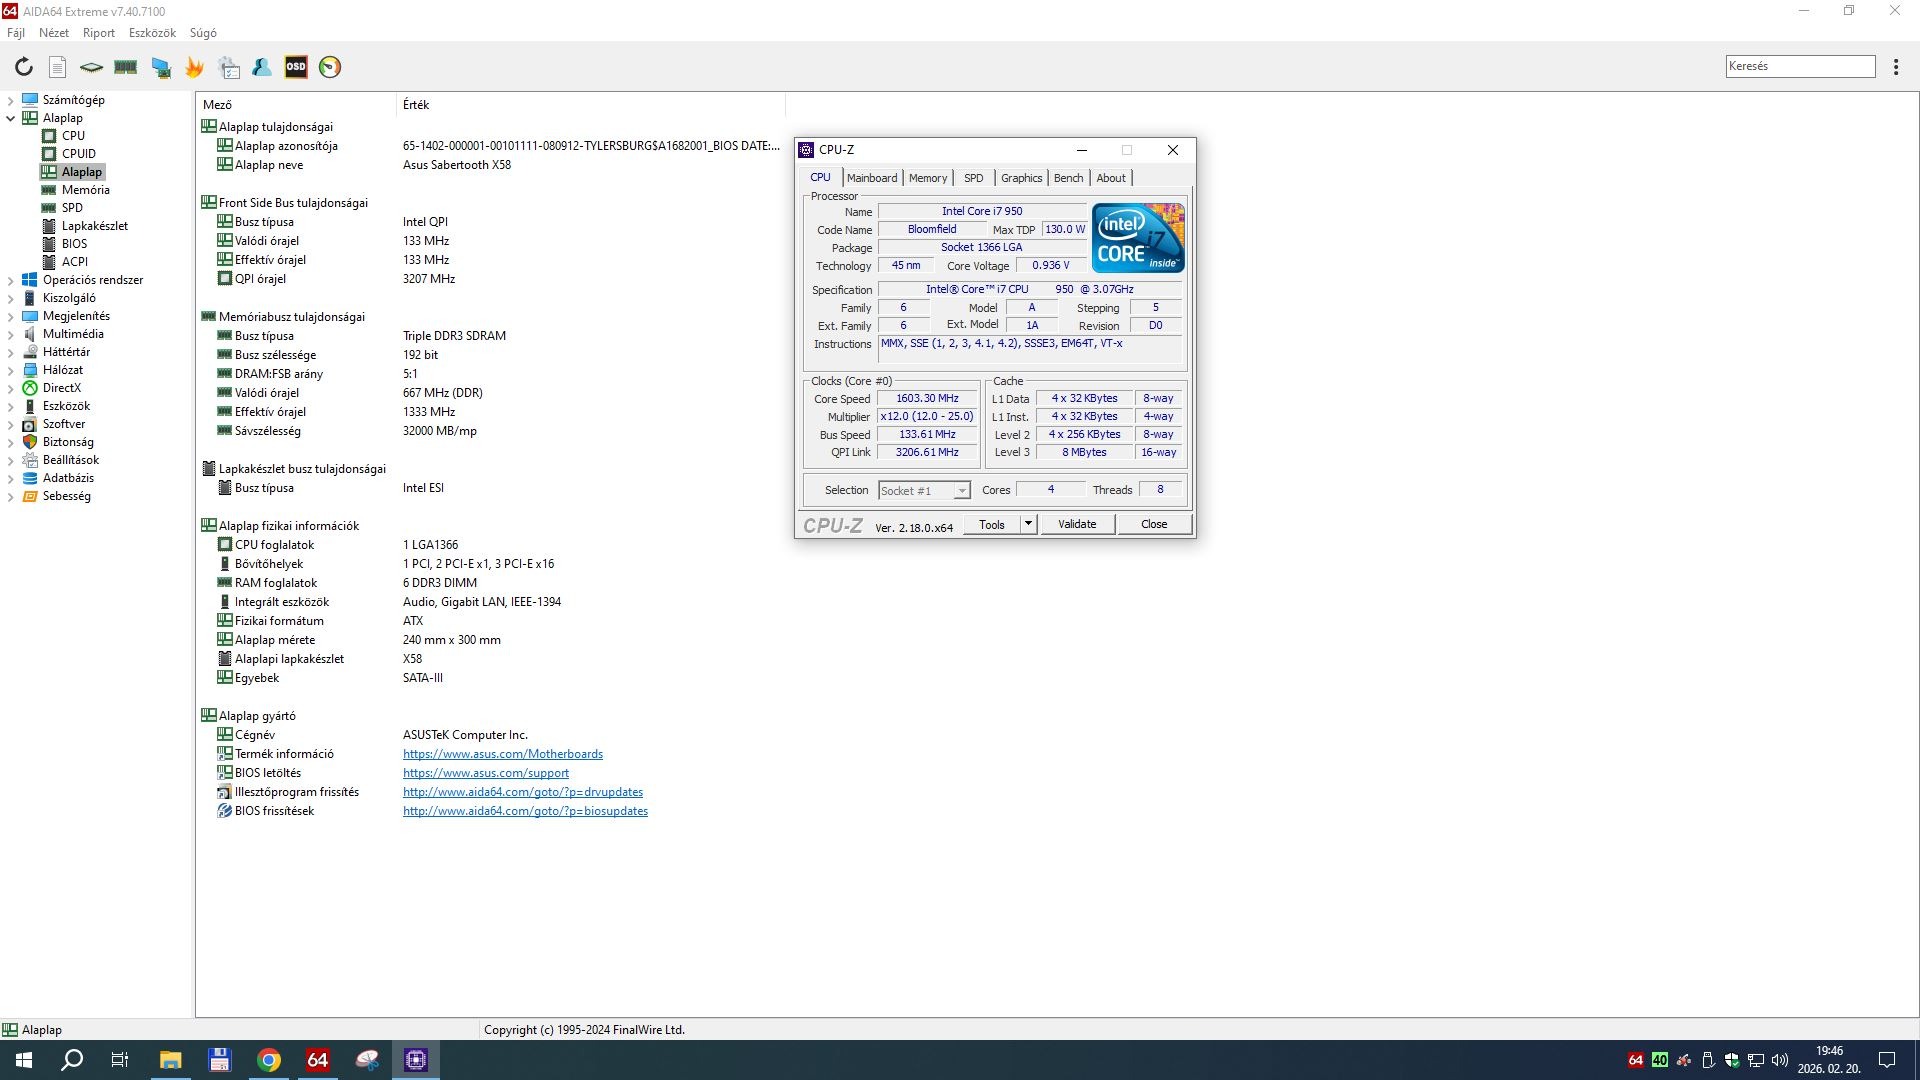Open the Report page icon
The width and height of the screenshot is (1920, 1080).
point(58,67)
